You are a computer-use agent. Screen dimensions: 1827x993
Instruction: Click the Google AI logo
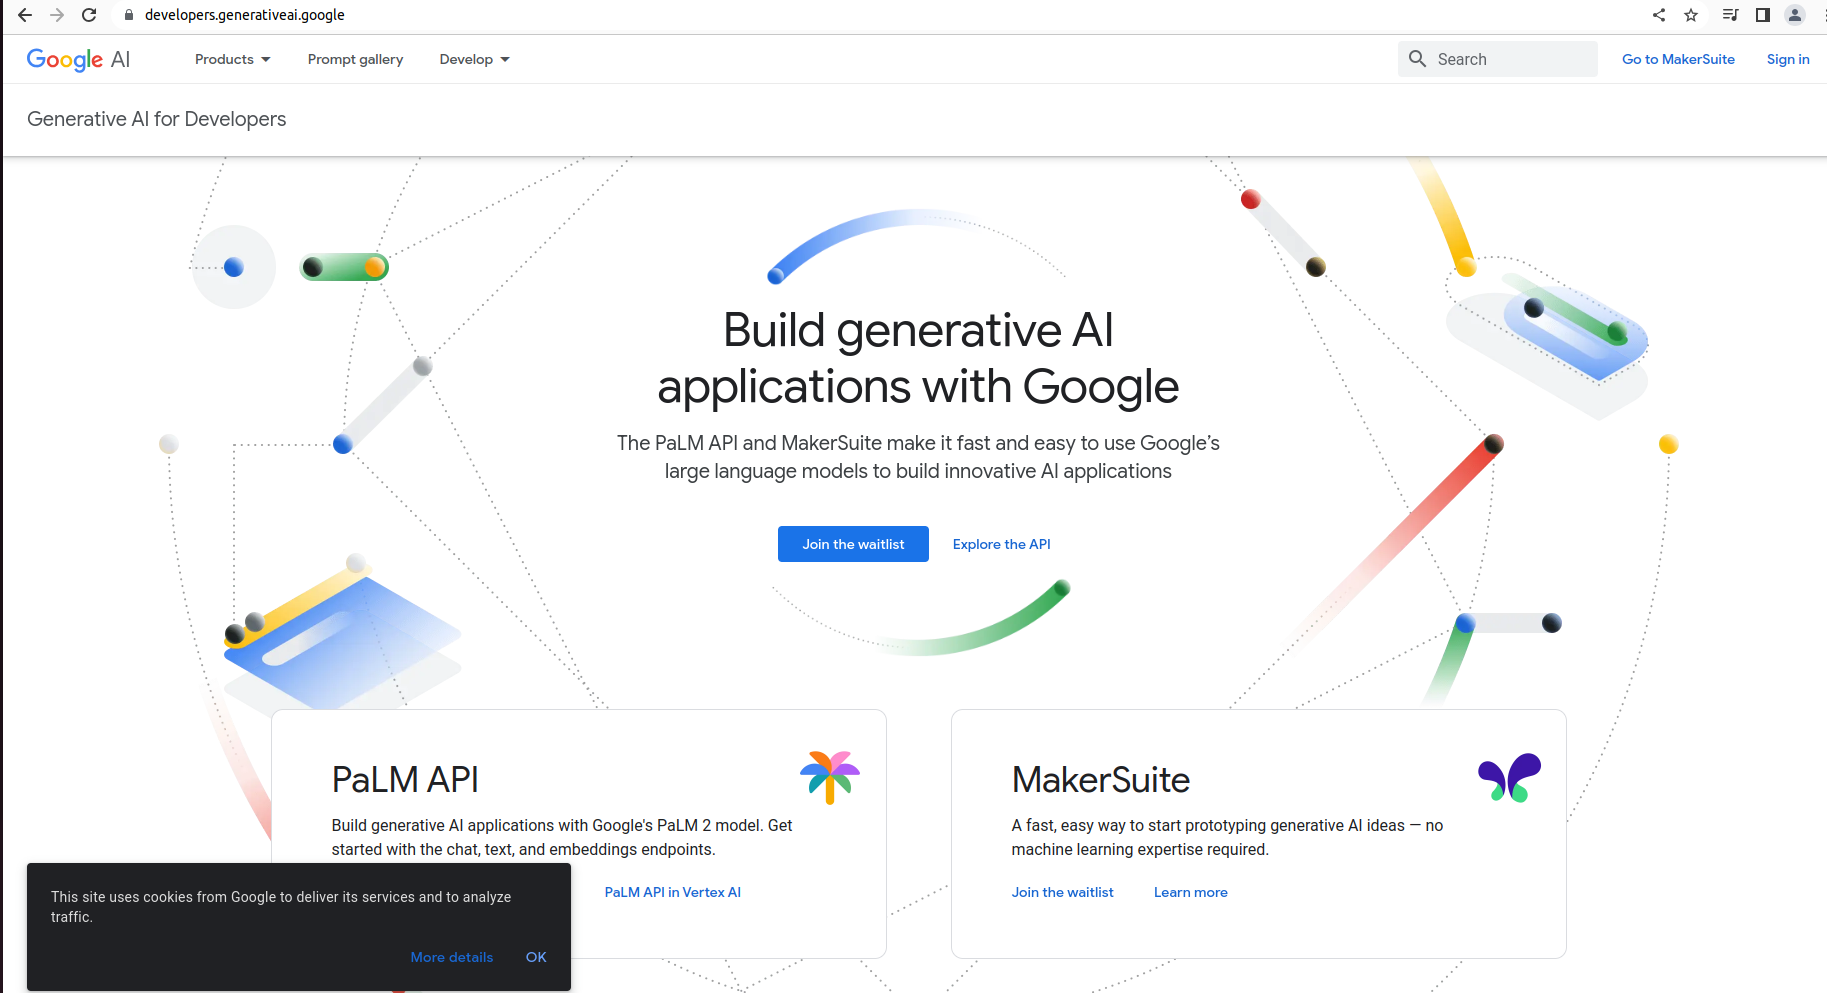click(x=78, y=59)
